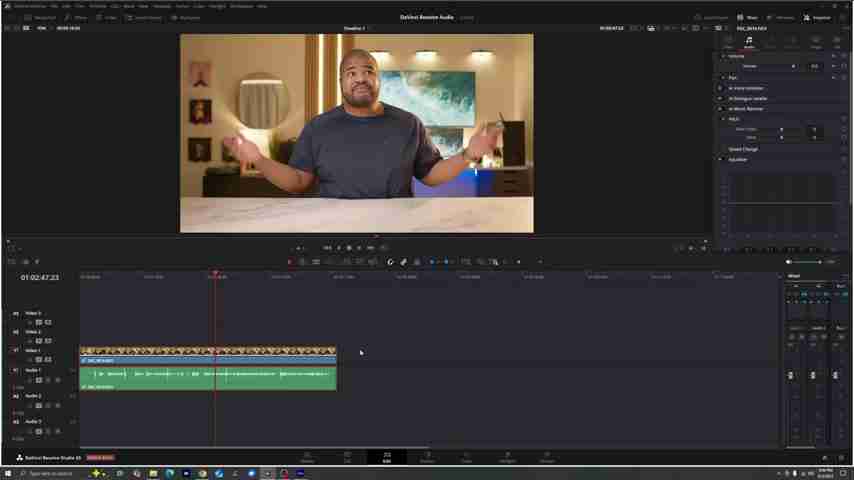Viewport: 854px width, 480px height.
Task: Click the Windows Start button
Action: (7, 473)
